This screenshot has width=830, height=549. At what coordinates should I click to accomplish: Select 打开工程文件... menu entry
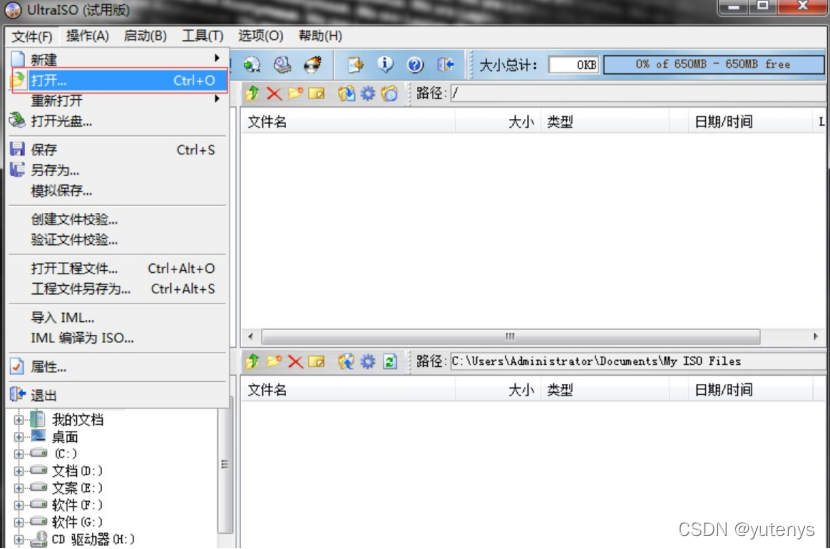point(118,268)
